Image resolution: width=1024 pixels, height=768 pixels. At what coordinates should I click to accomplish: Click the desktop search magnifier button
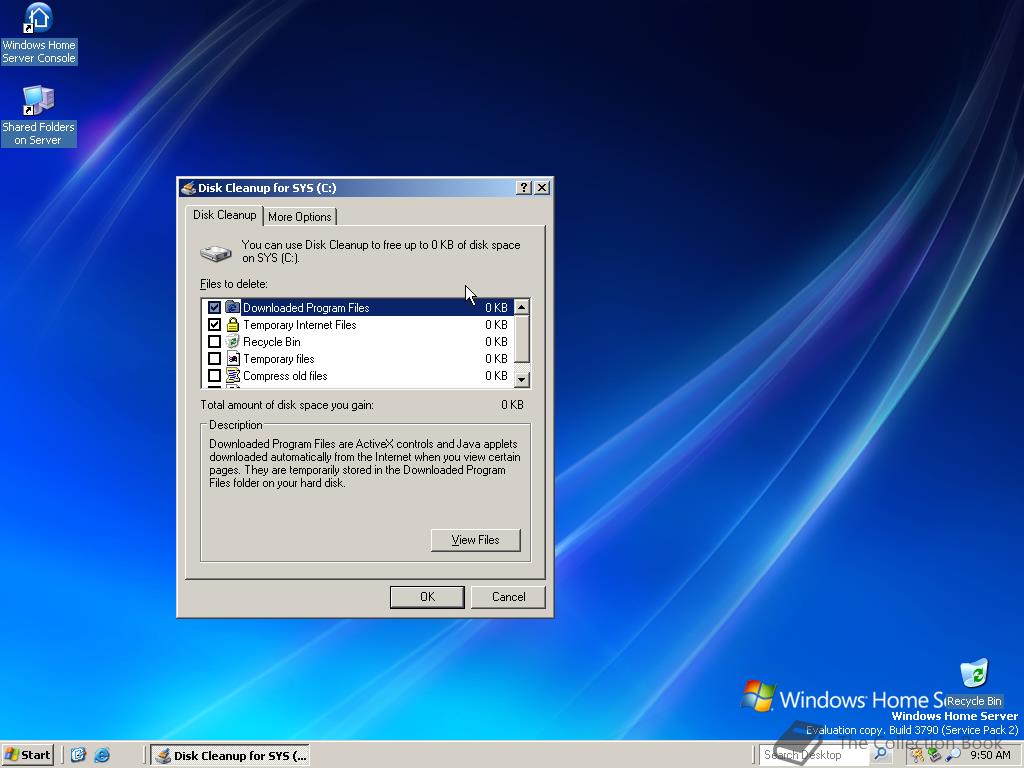point(880,754)
